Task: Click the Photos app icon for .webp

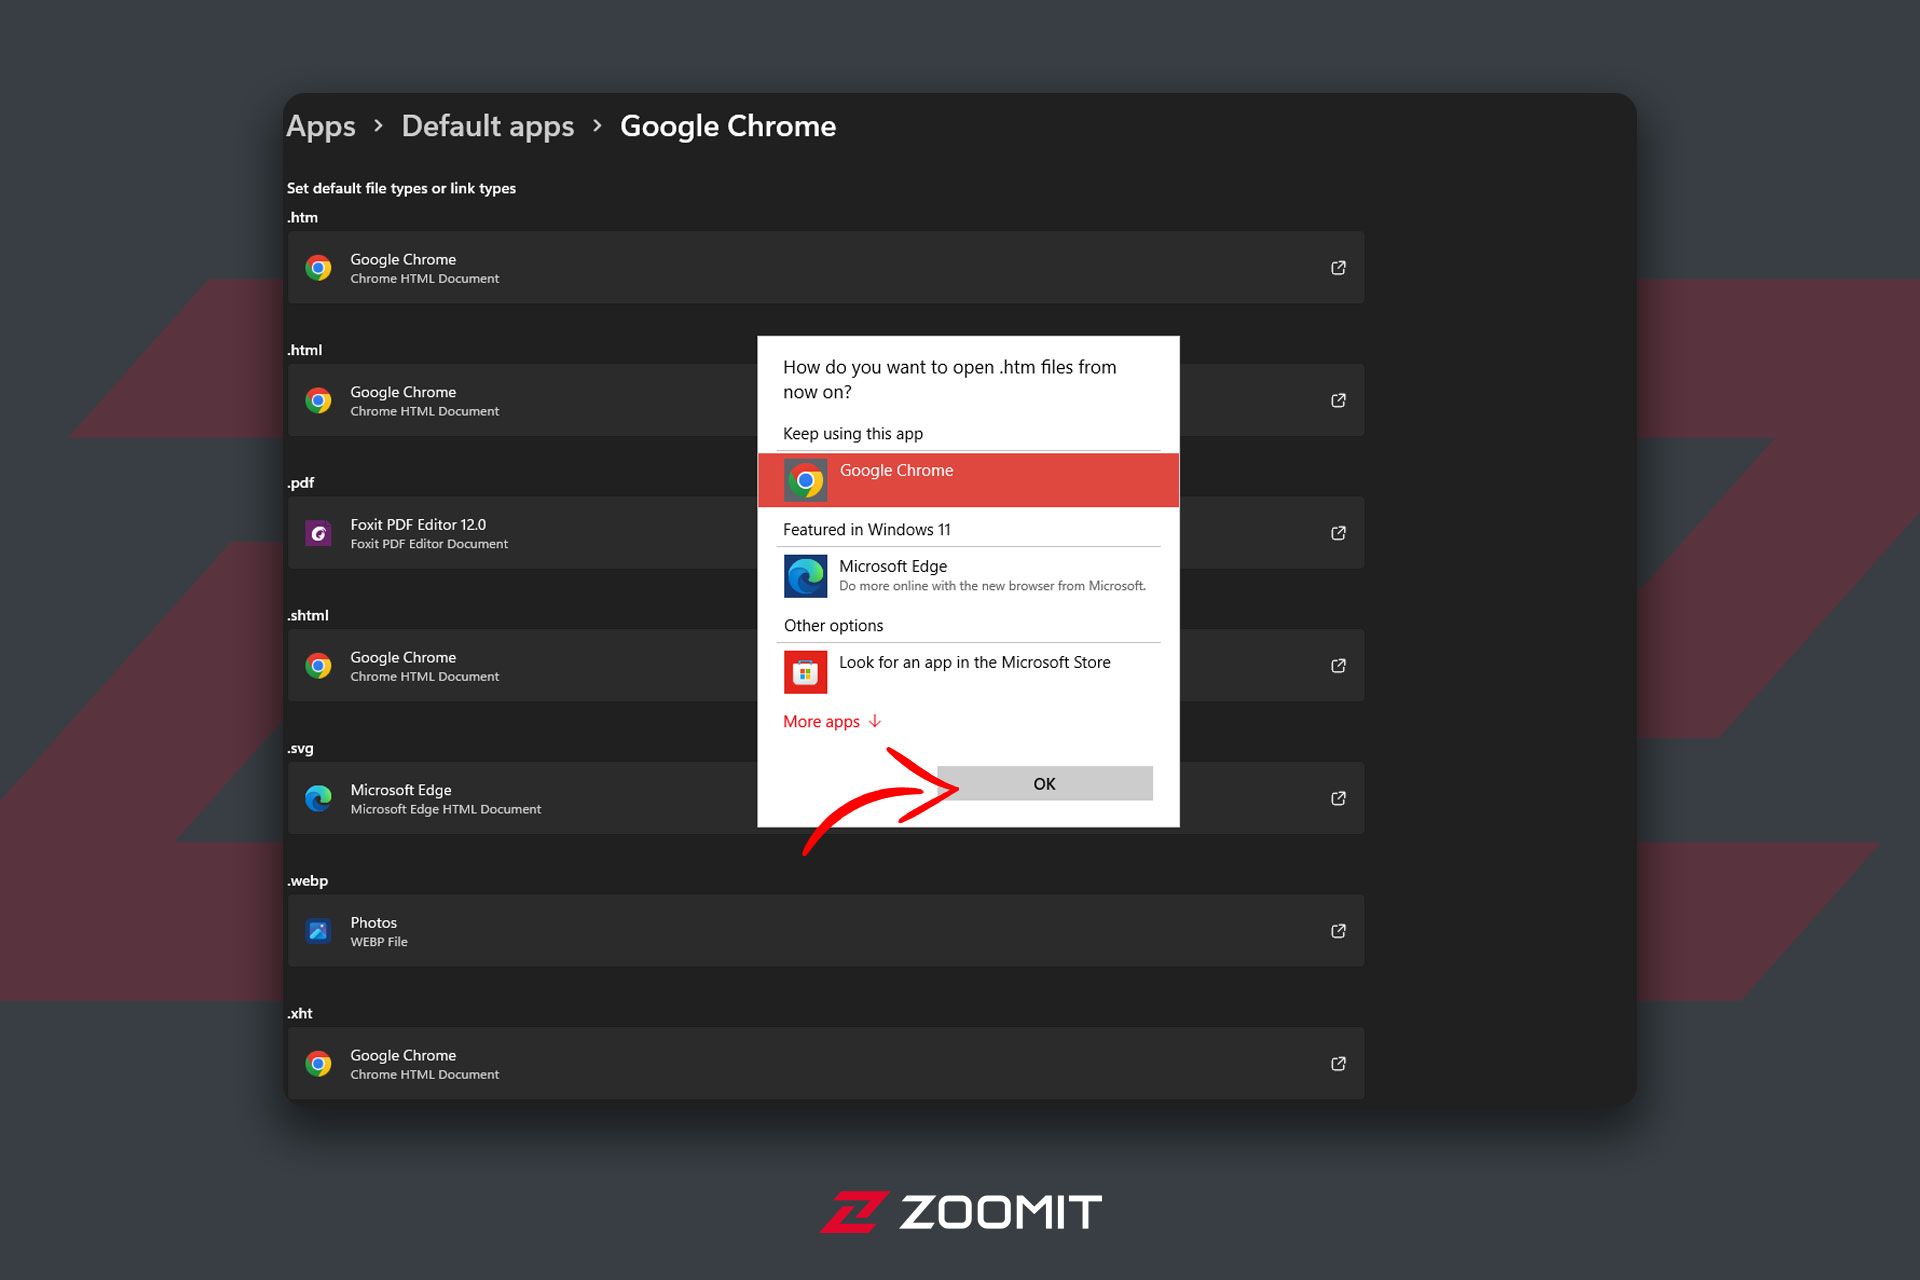Action: pos(318,931)
